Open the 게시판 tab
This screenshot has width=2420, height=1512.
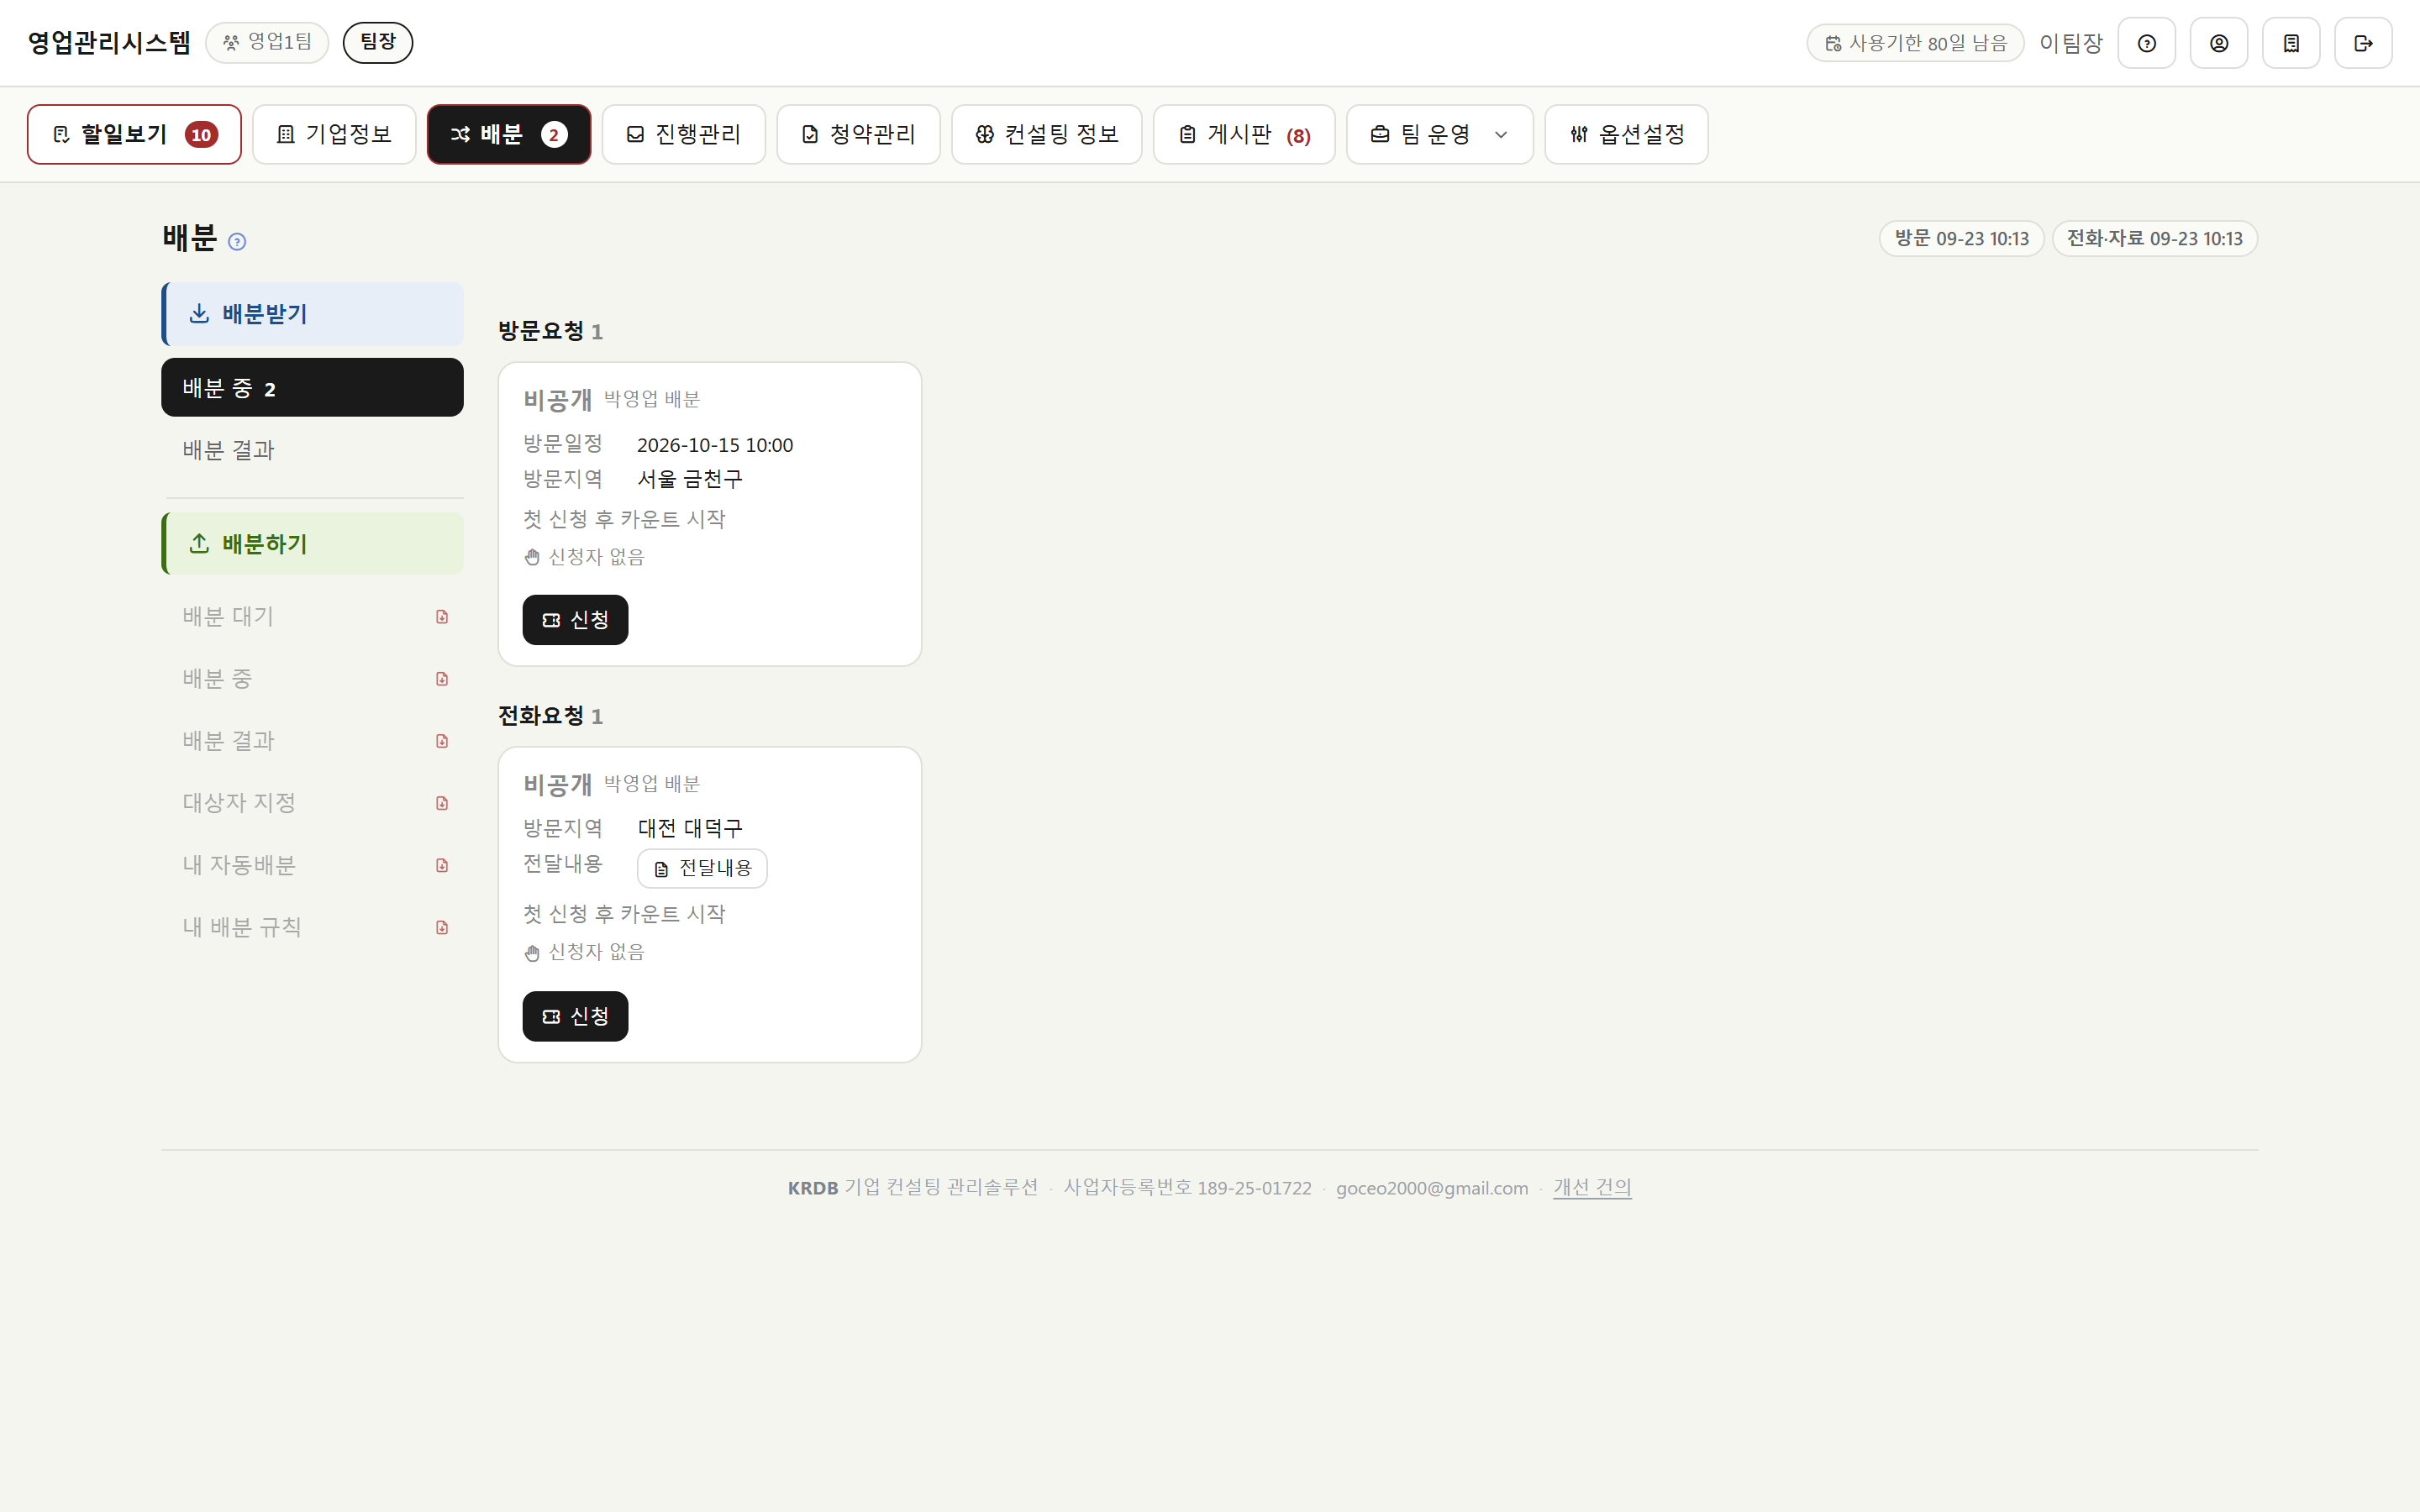tap(1244, 134)
